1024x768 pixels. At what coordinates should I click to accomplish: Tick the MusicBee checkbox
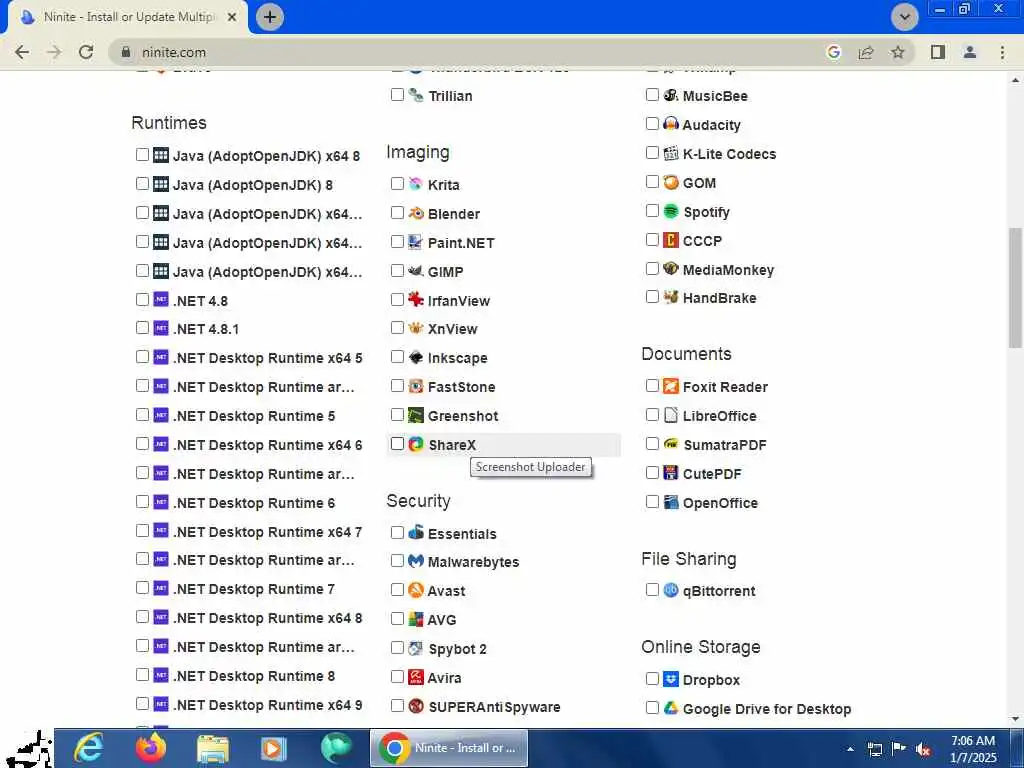click(x=652, y=95)
